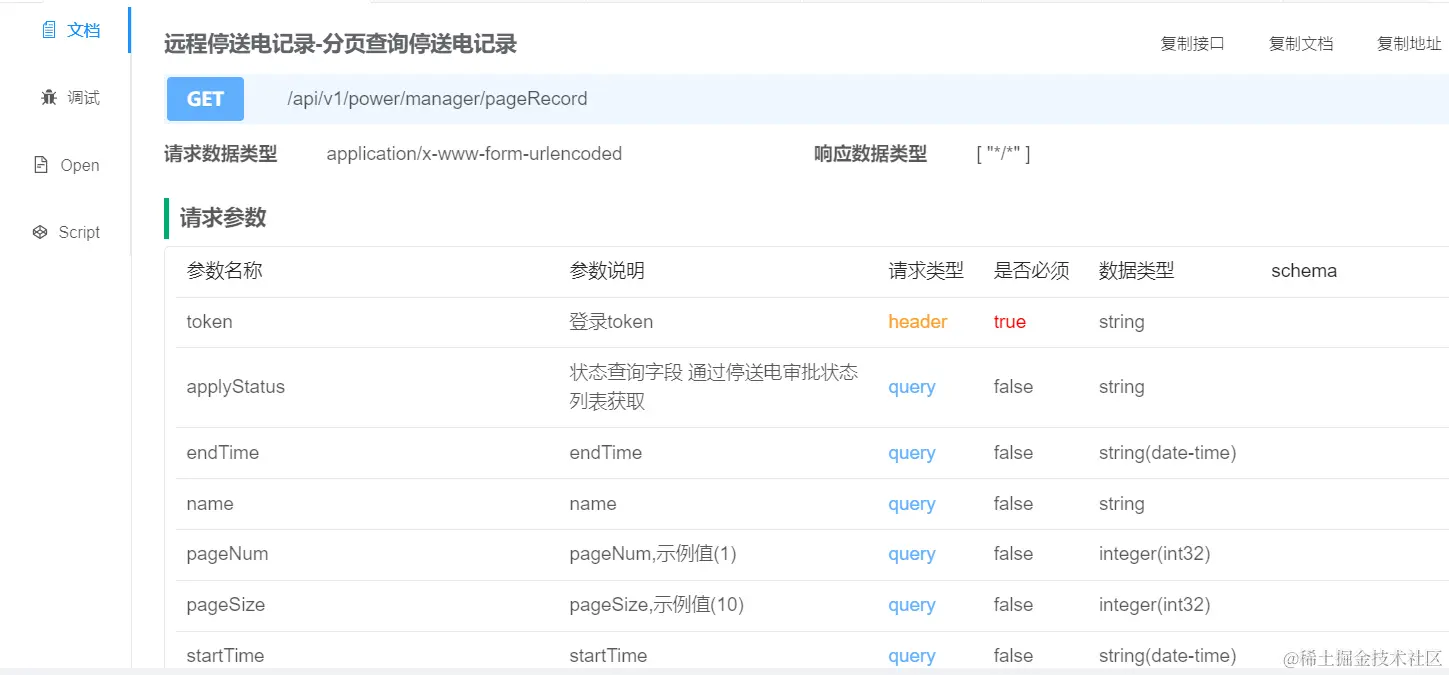1449x675 pixels.
Task: Select the /api/v1/power/manager/pageRecord path
Action: (437, 99)
